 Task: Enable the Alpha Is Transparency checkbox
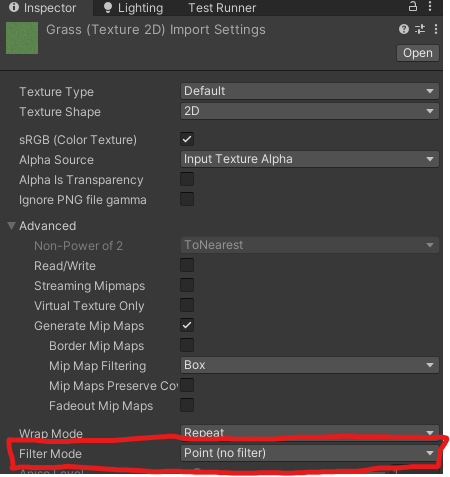click(x=187, y=179)
